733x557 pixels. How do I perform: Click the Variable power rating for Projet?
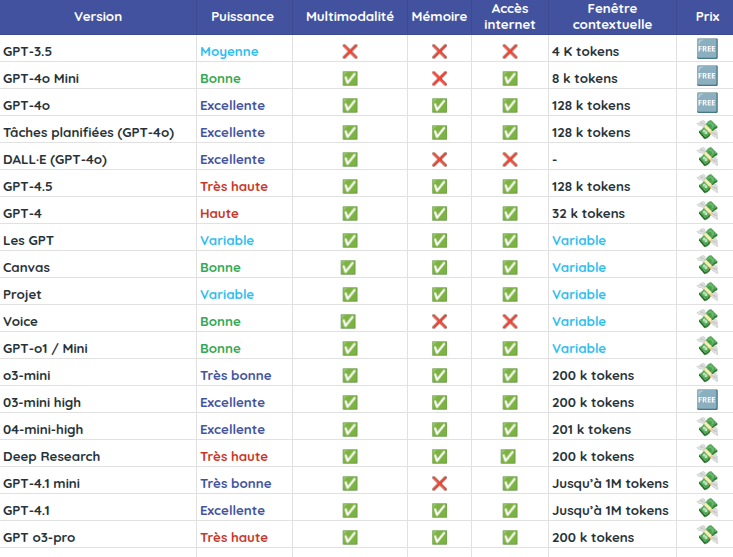pyautogui.click(x=227, y=294)
